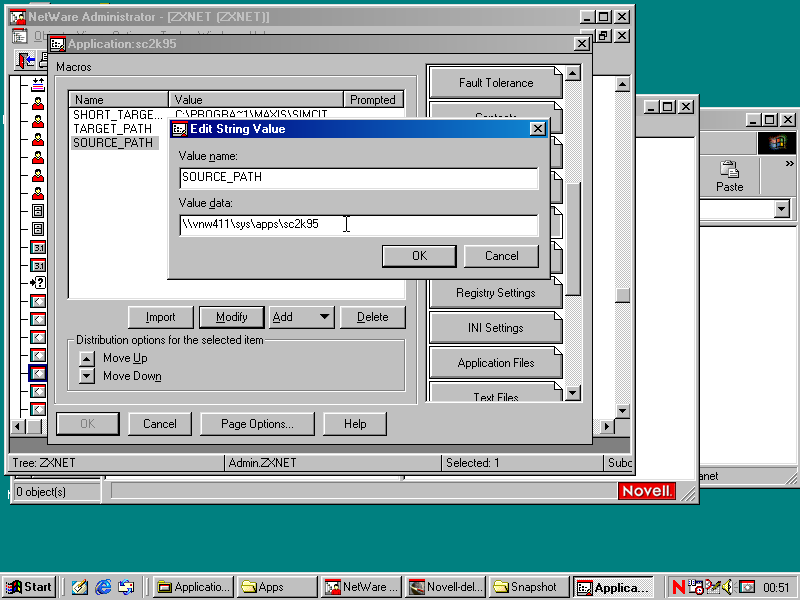Open the Fault Tolerance page

(x=495, y=83)
